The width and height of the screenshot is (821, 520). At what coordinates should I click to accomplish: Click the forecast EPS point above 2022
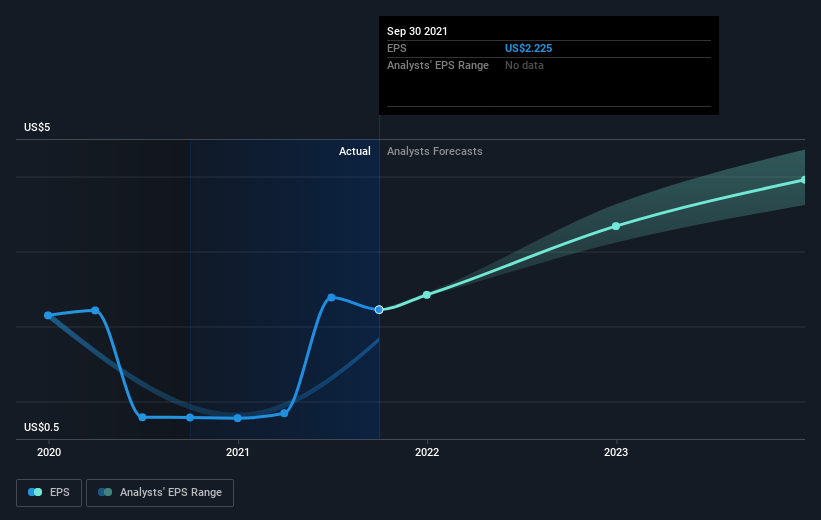click(427, 295)
